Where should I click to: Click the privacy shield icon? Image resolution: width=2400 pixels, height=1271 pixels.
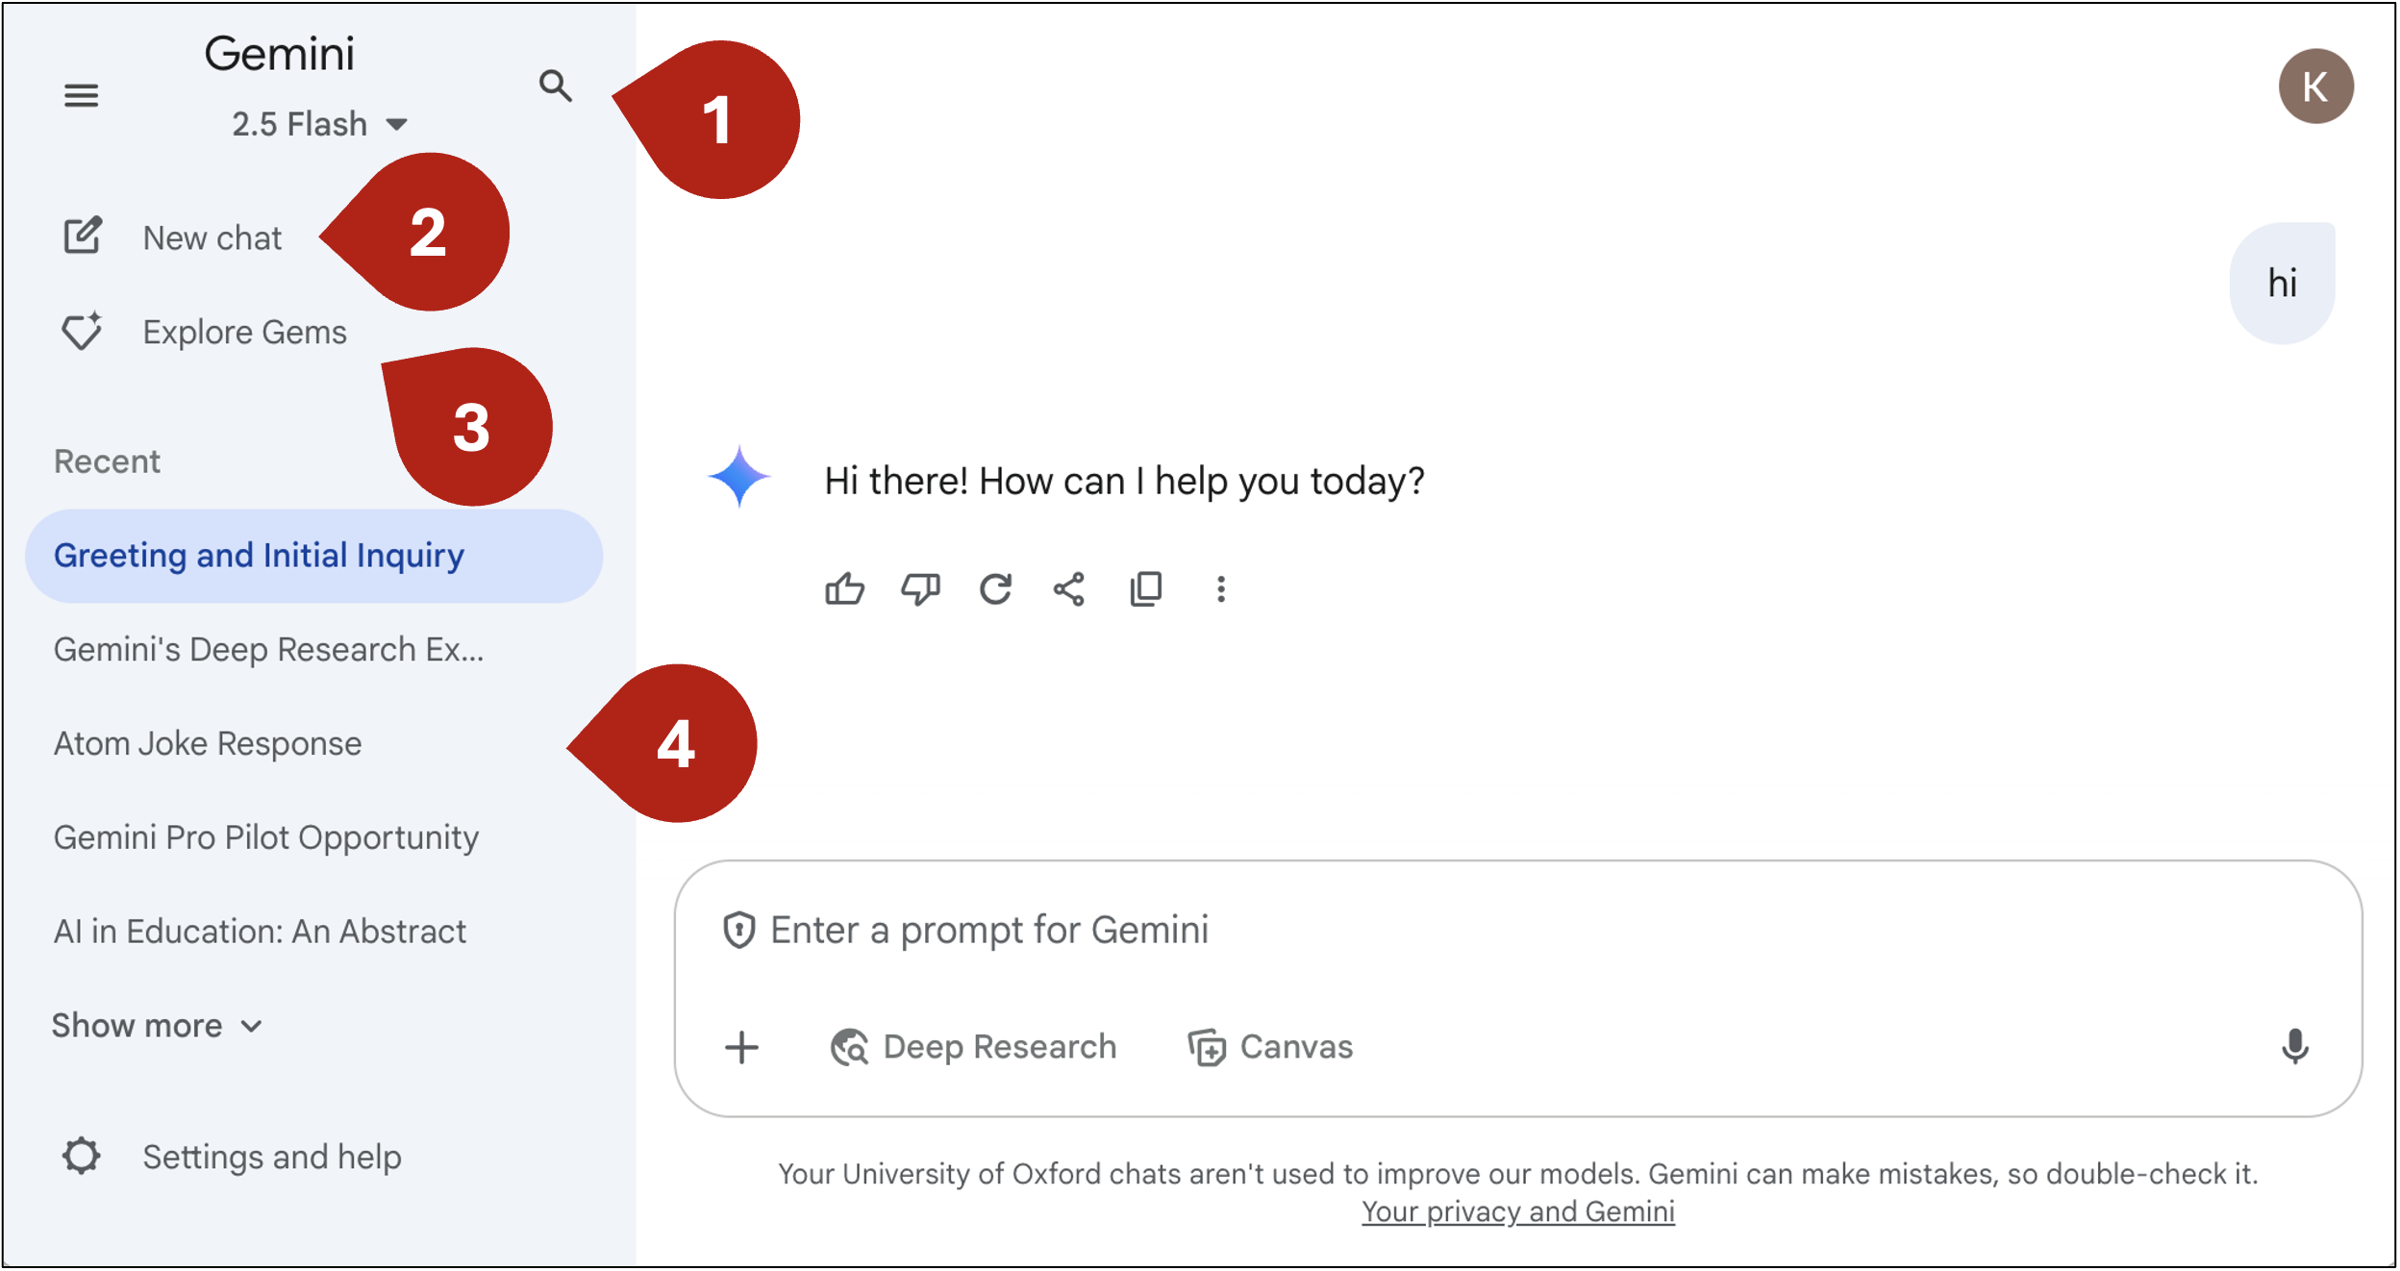(x=739, y=930)
